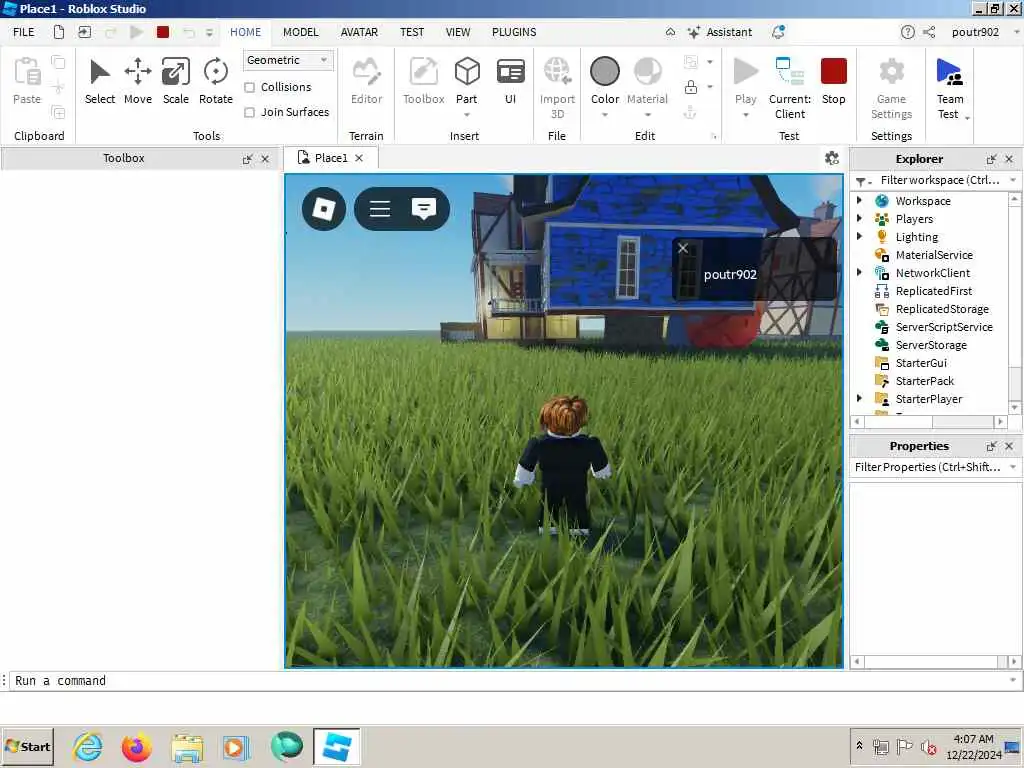
Task: Start a Team Test
Action: tap(949, 88)
